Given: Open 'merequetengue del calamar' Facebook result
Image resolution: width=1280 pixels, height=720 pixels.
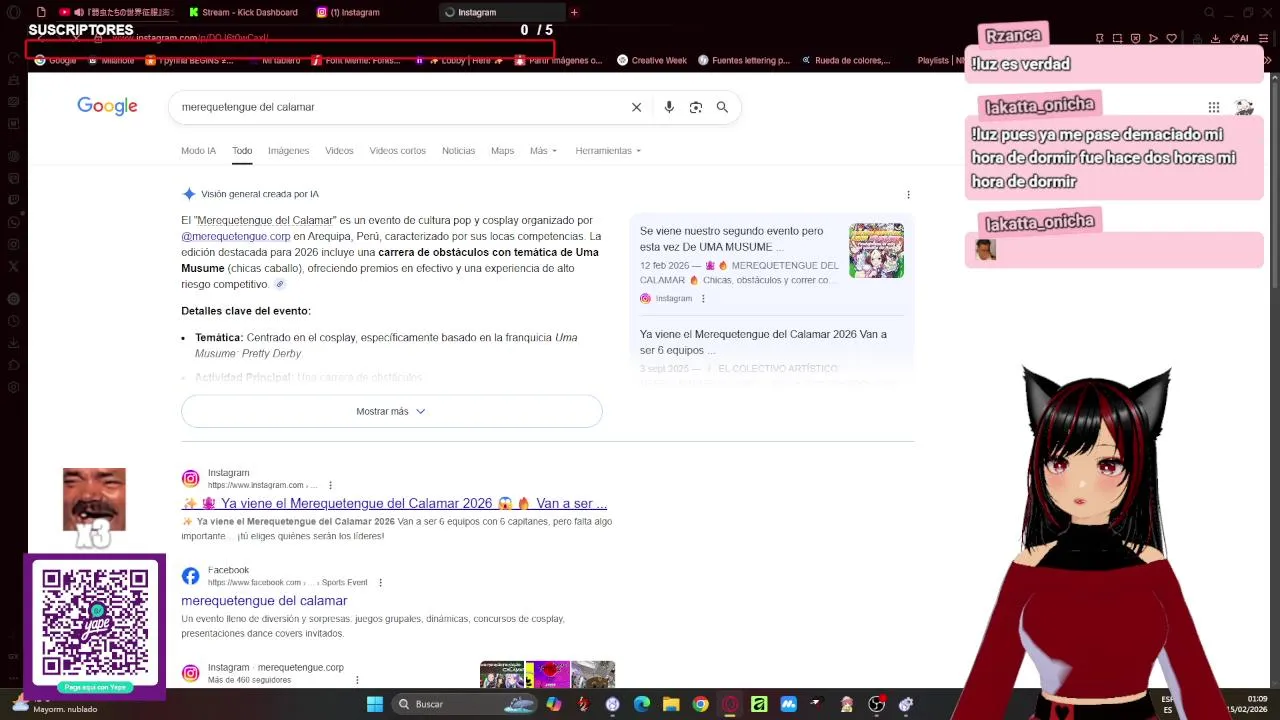Looking at the screenshot, I should [x=264, y=601].
